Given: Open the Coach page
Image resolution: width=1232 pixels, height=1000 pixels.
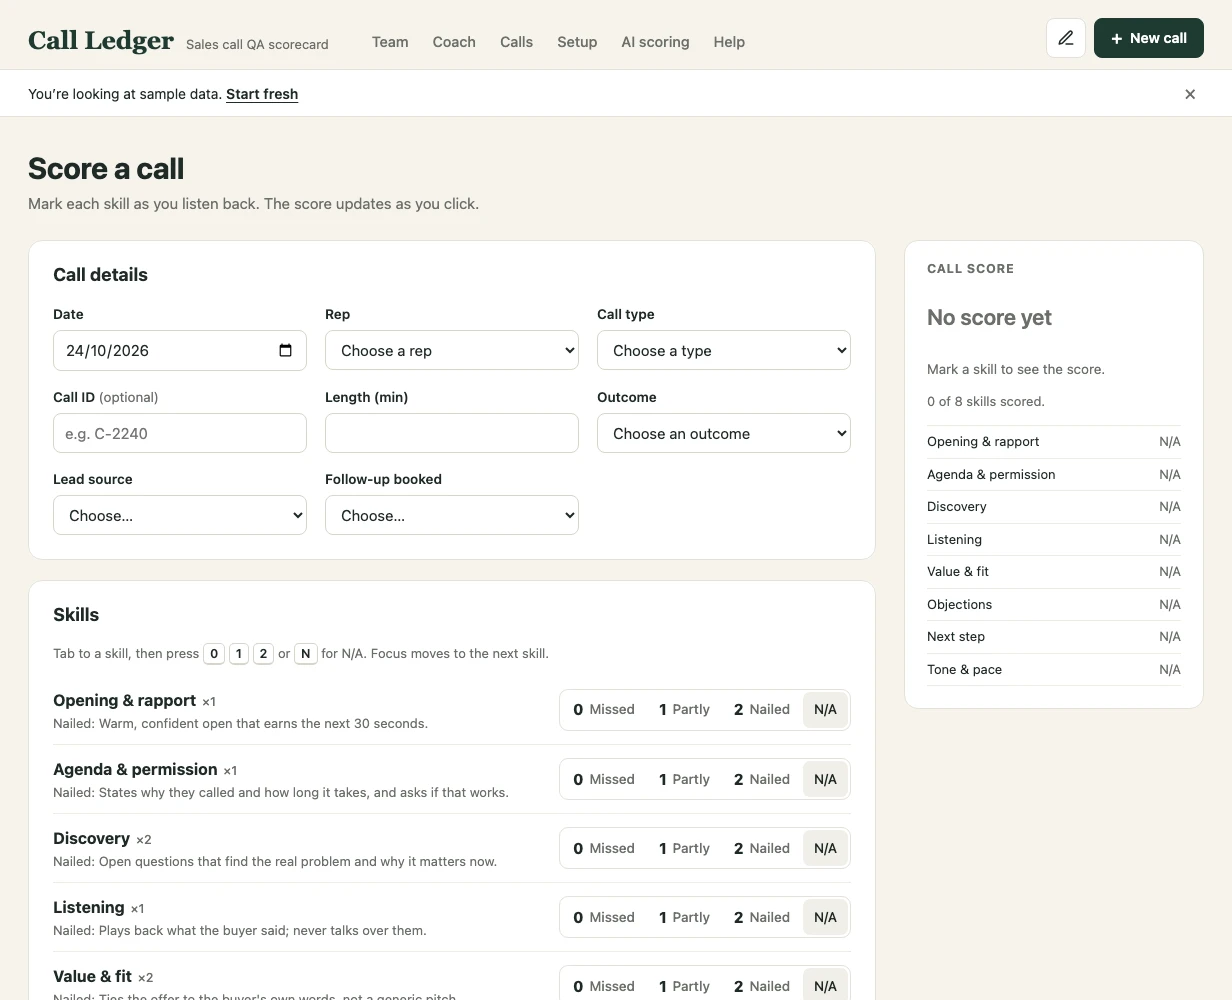Looking at the screenshot, I should [454, 42].
